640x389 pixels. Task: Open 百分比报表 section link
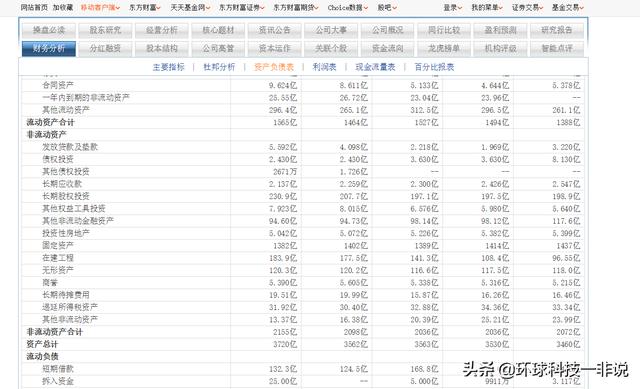[x=434, y=67]
